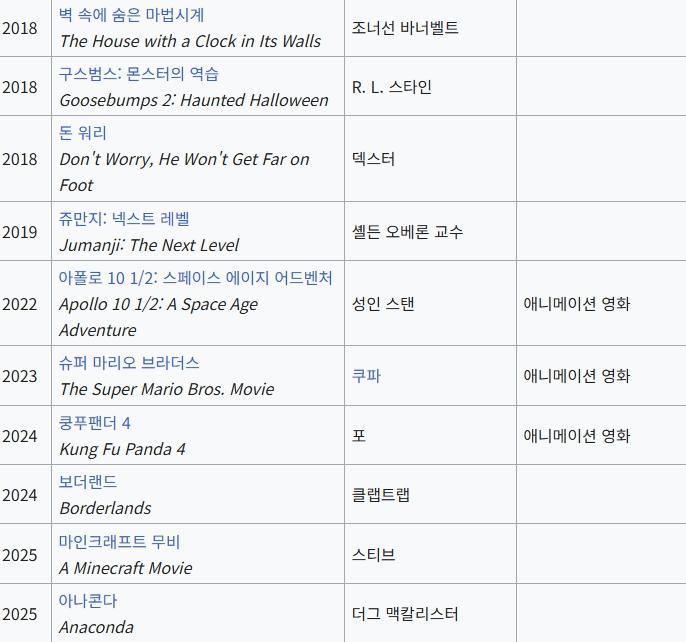This screenshot has width=686, height=642.
Task: Click the role text 조너선 바너벨트
Action: point(405,28)
